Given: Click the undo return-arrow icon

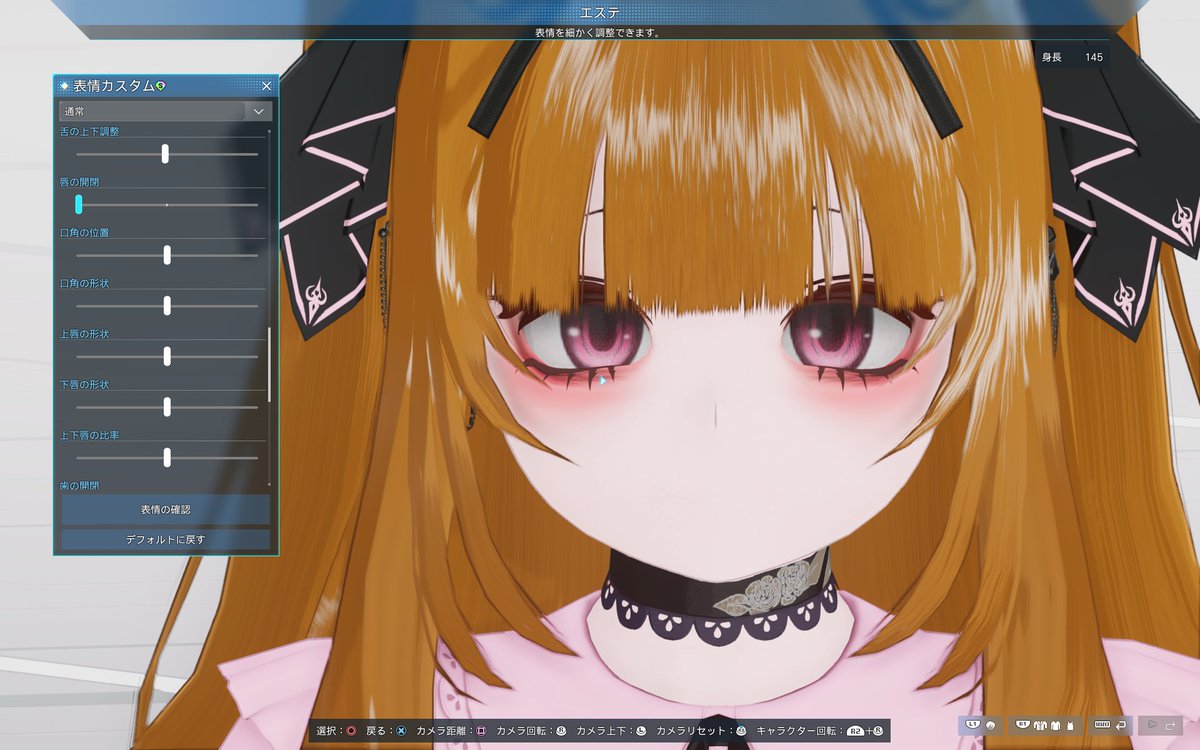Looking at the screenshot, I should [1120, 725].
